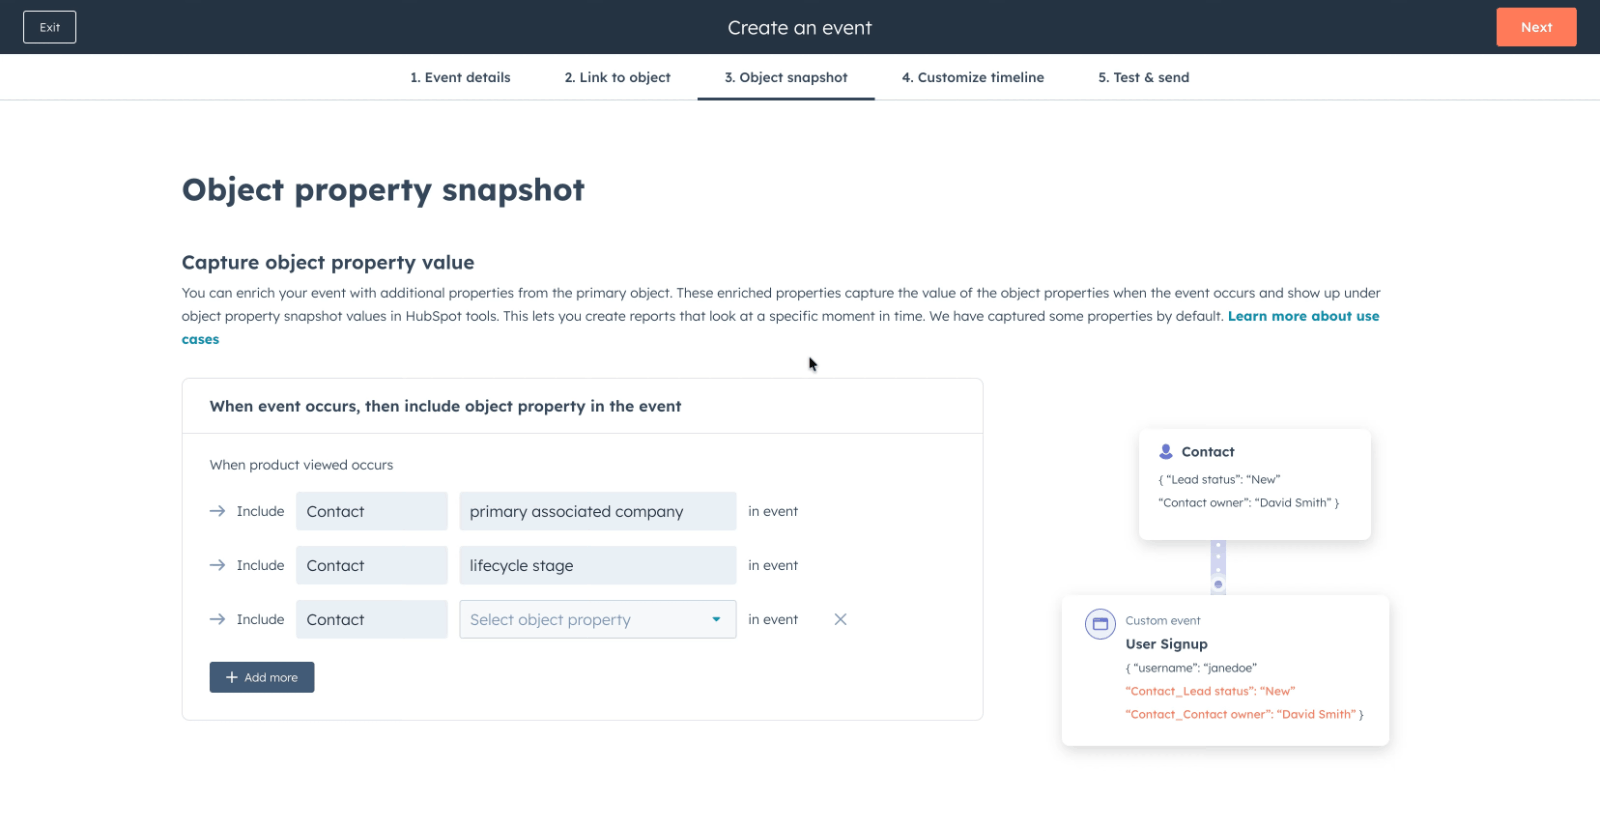1600x826 pixels.
Task: Click the Capture object property value heading
Action: tap(328, 262)
